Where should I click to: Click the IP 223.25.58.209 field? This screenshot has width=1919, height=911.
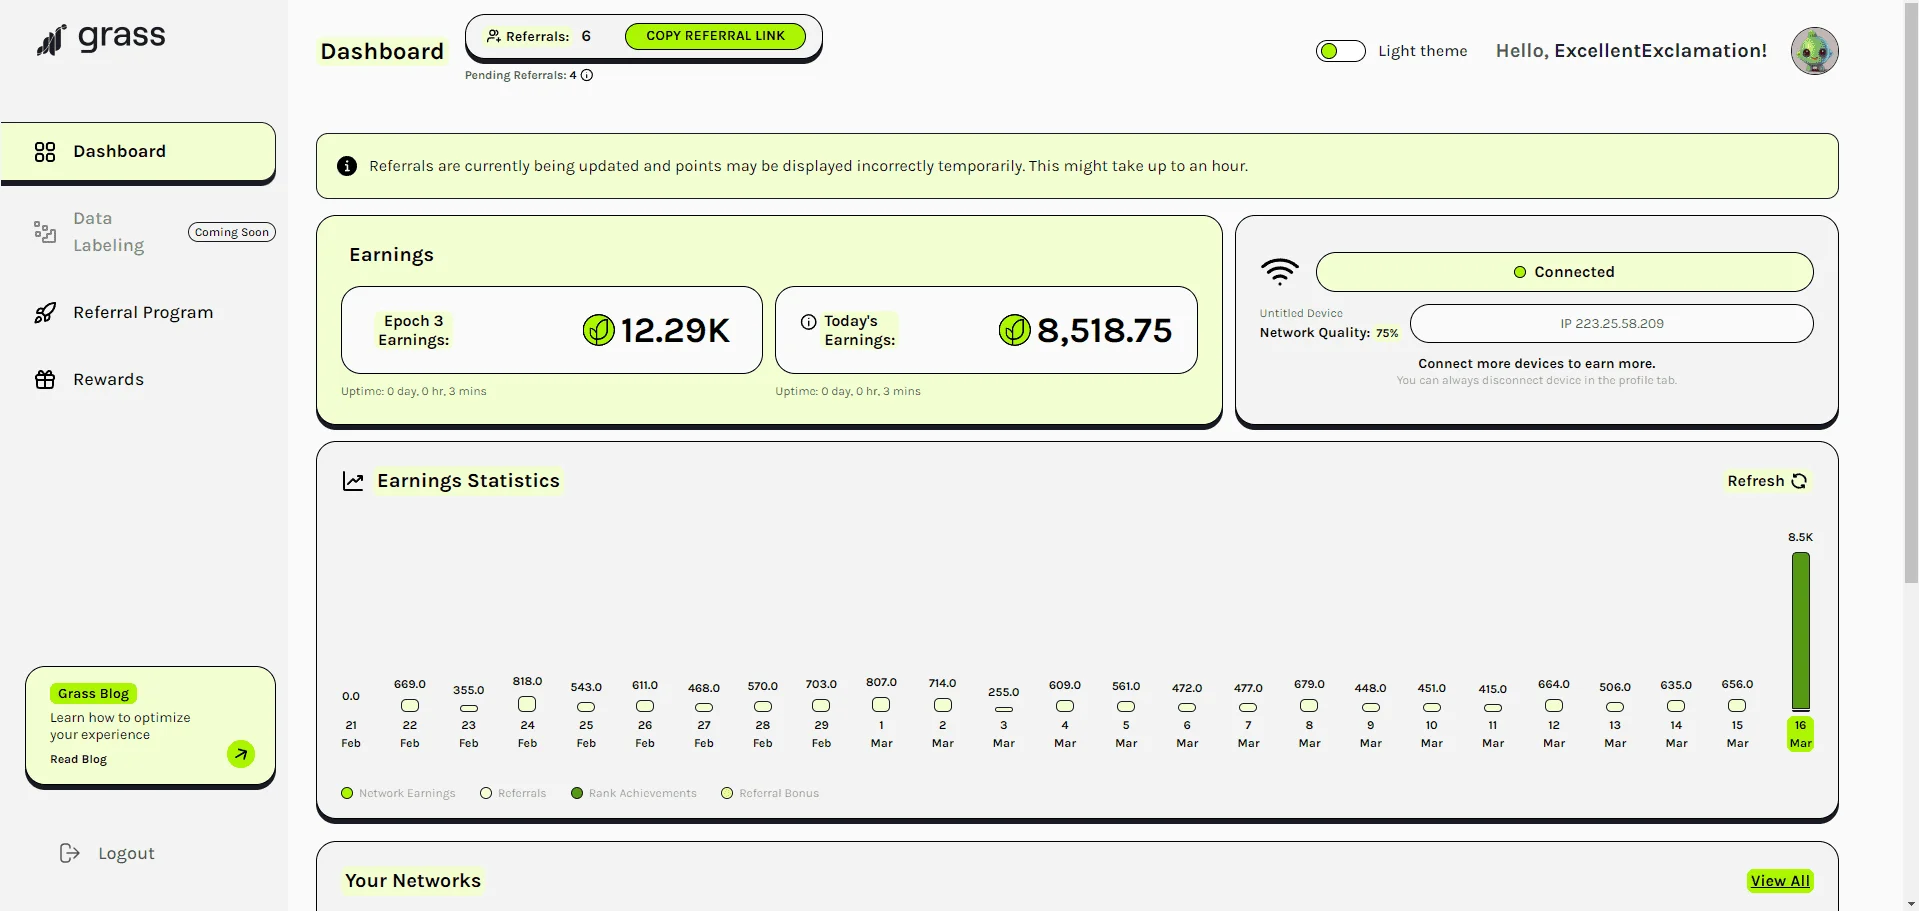pyautogui.click(x=1611, y=324)
